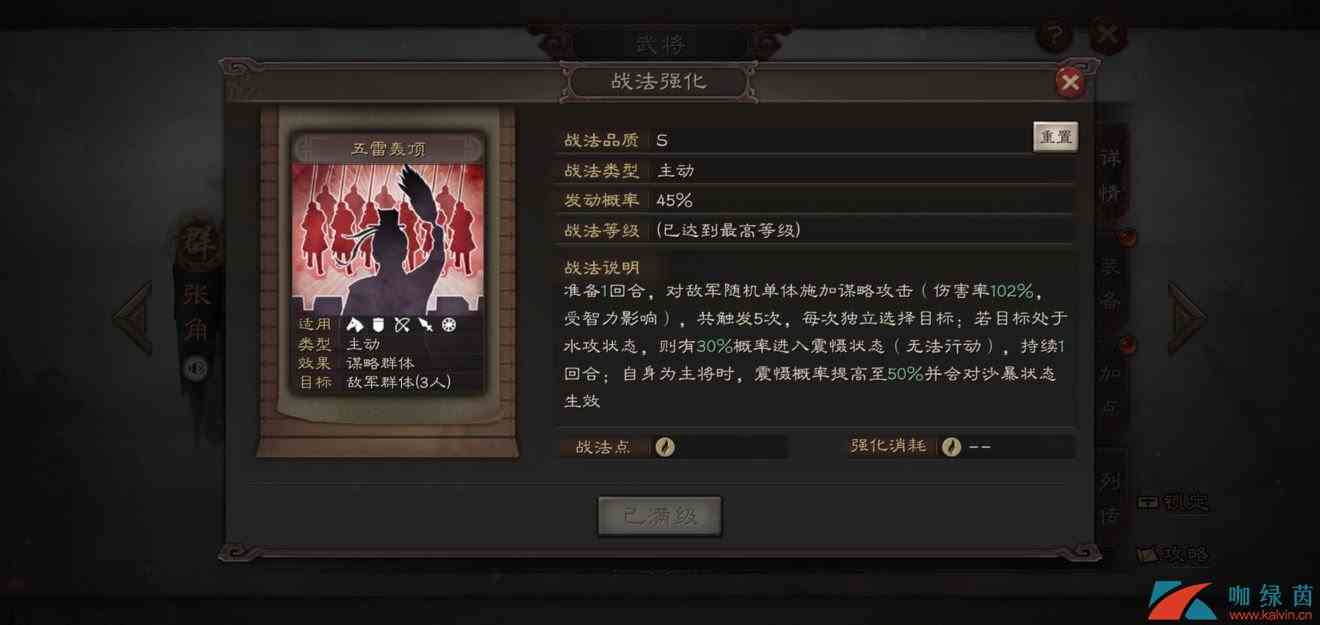This screenshot has height=625, width=1320.
Task: Click the siege wheel icon
Action: click(x=449, y=325)
